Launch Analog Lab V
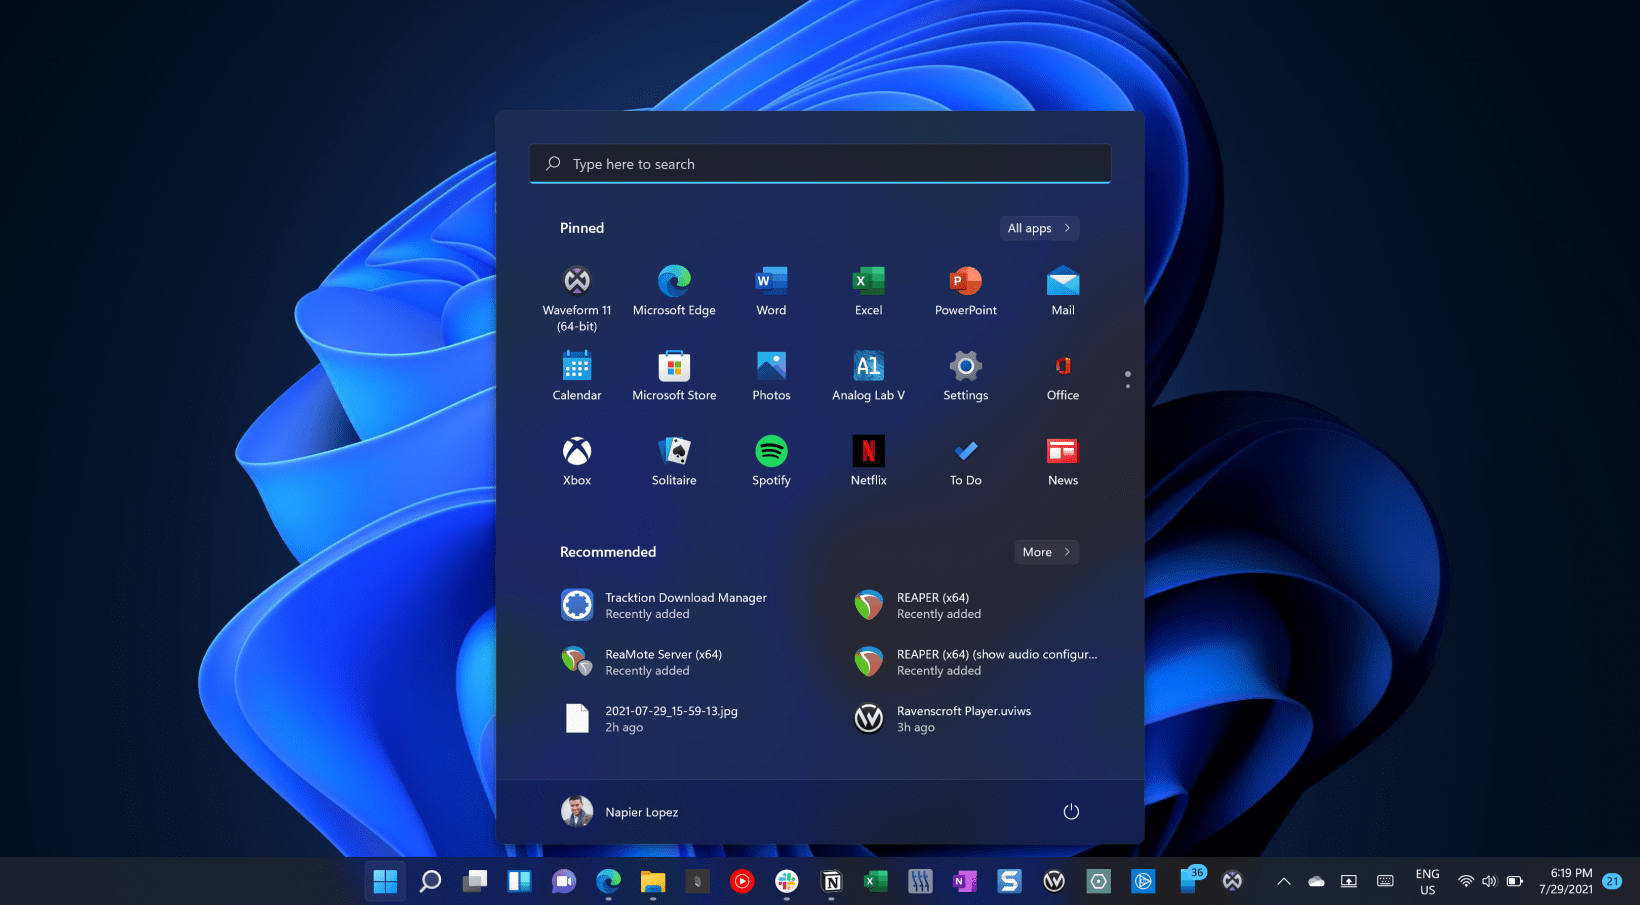Viewport: 1640px width, 905px height. click(x=868, y=376)
